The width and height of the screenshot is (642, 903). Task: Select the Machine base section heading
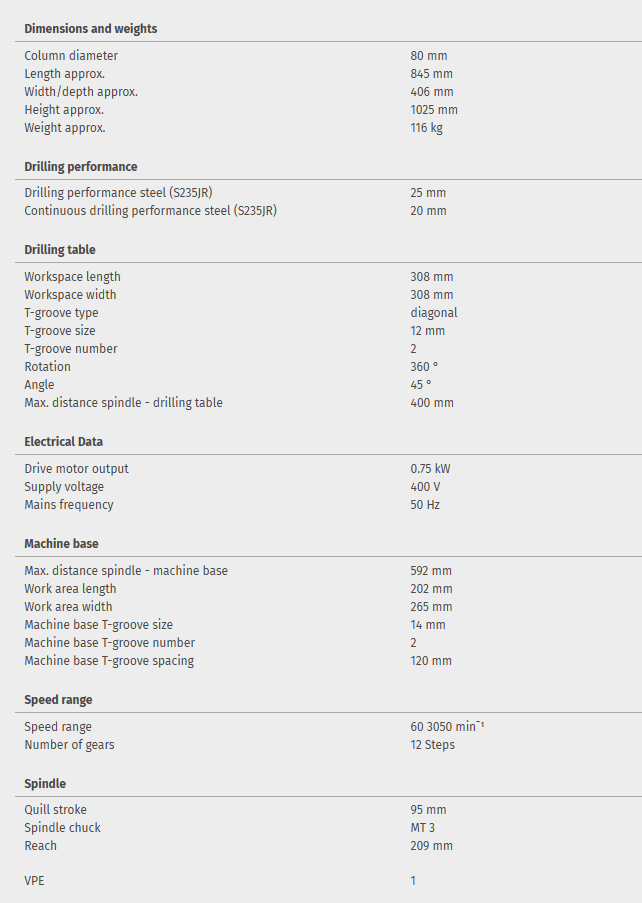61,544
